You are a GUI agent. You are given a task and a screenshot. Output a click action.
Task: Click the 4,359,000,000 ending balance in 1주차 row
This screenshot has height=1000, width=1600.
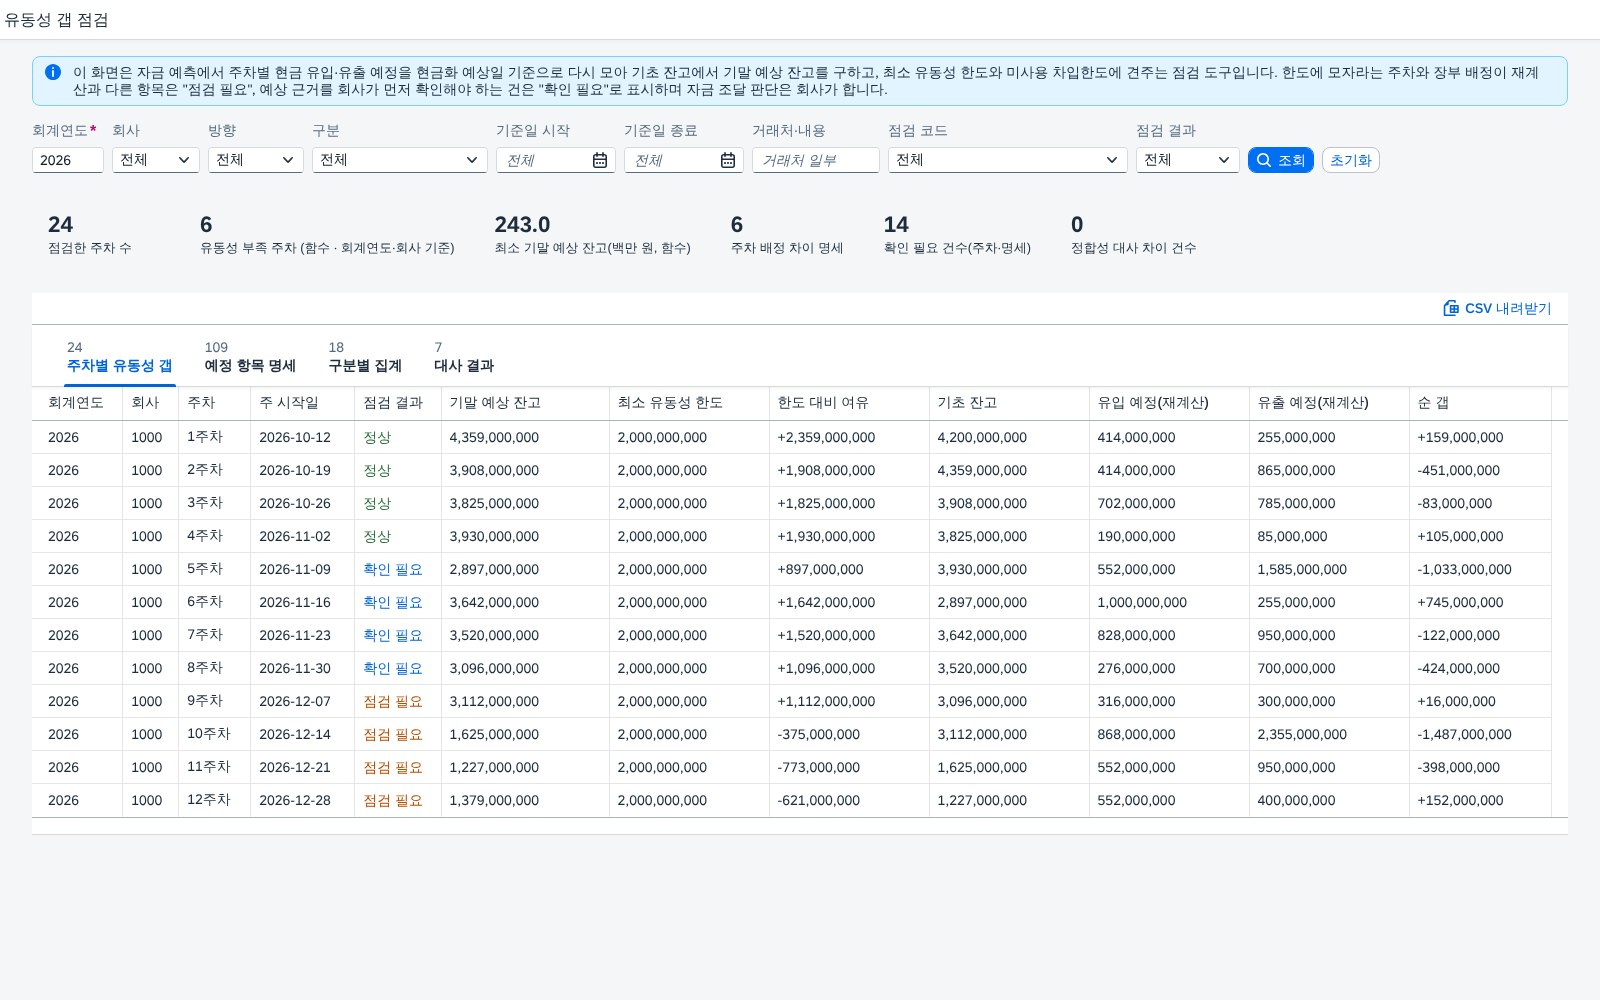[494, 437]
